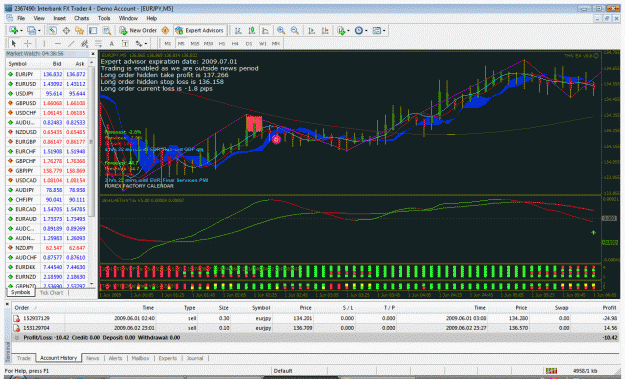The height and width of the screenshot is (379, 625).
Task: Click the New Order toolbar button
Action: click(x=138, y=30)
